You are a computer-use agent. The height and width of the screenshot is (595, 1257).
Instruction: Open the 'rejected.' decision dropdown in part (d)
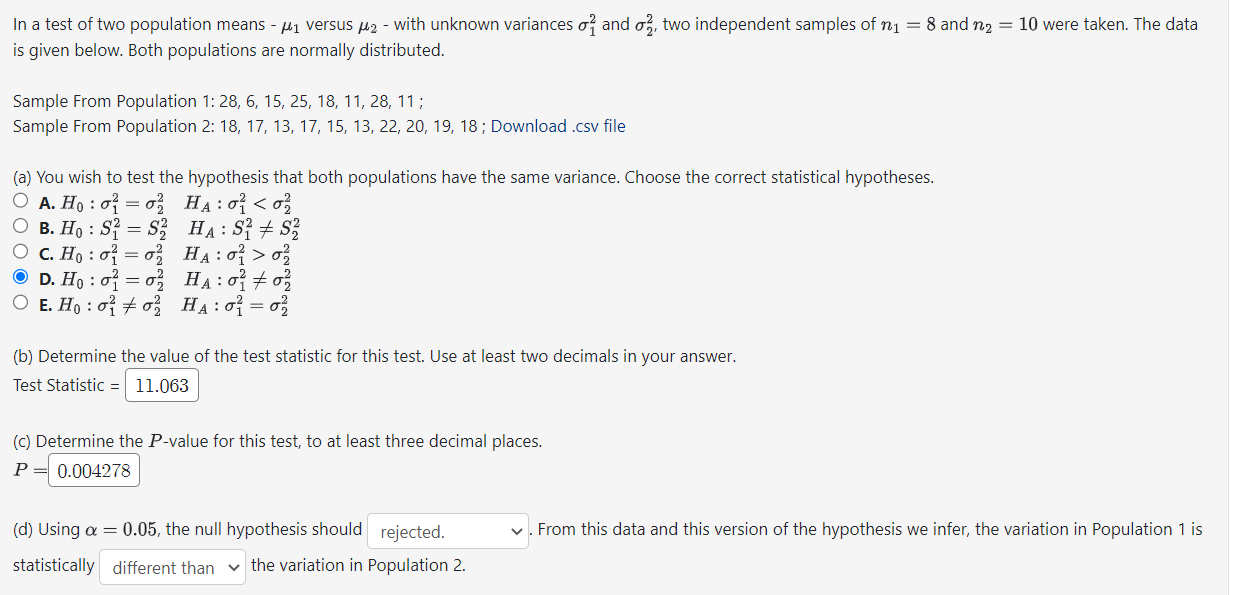[x=447, y=531]
